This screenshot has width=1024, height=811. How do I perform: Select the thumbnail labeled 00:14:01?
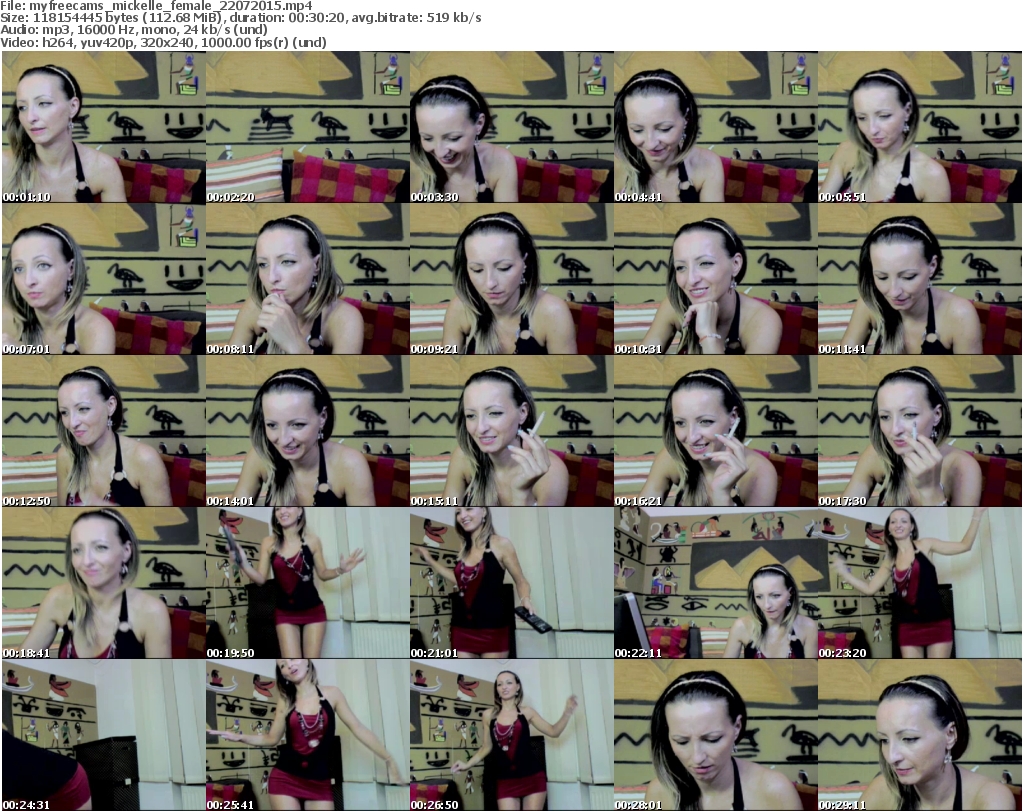click(308, 431)
